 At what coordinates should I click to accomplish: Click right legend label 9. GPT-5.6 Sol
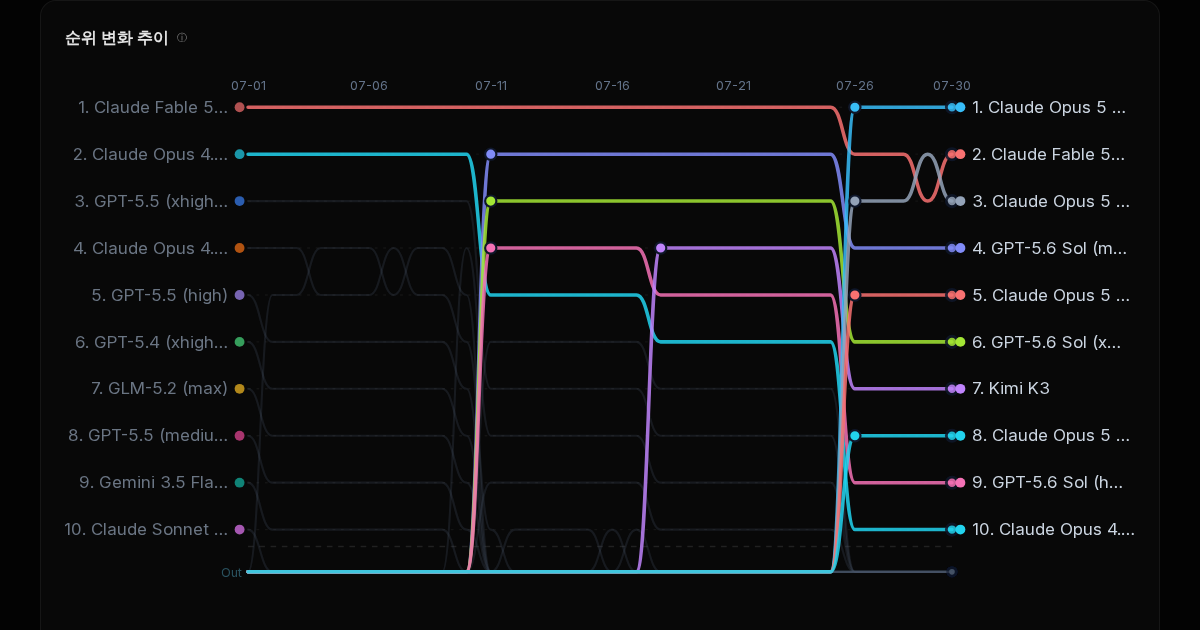click(x=1048, y=482)
